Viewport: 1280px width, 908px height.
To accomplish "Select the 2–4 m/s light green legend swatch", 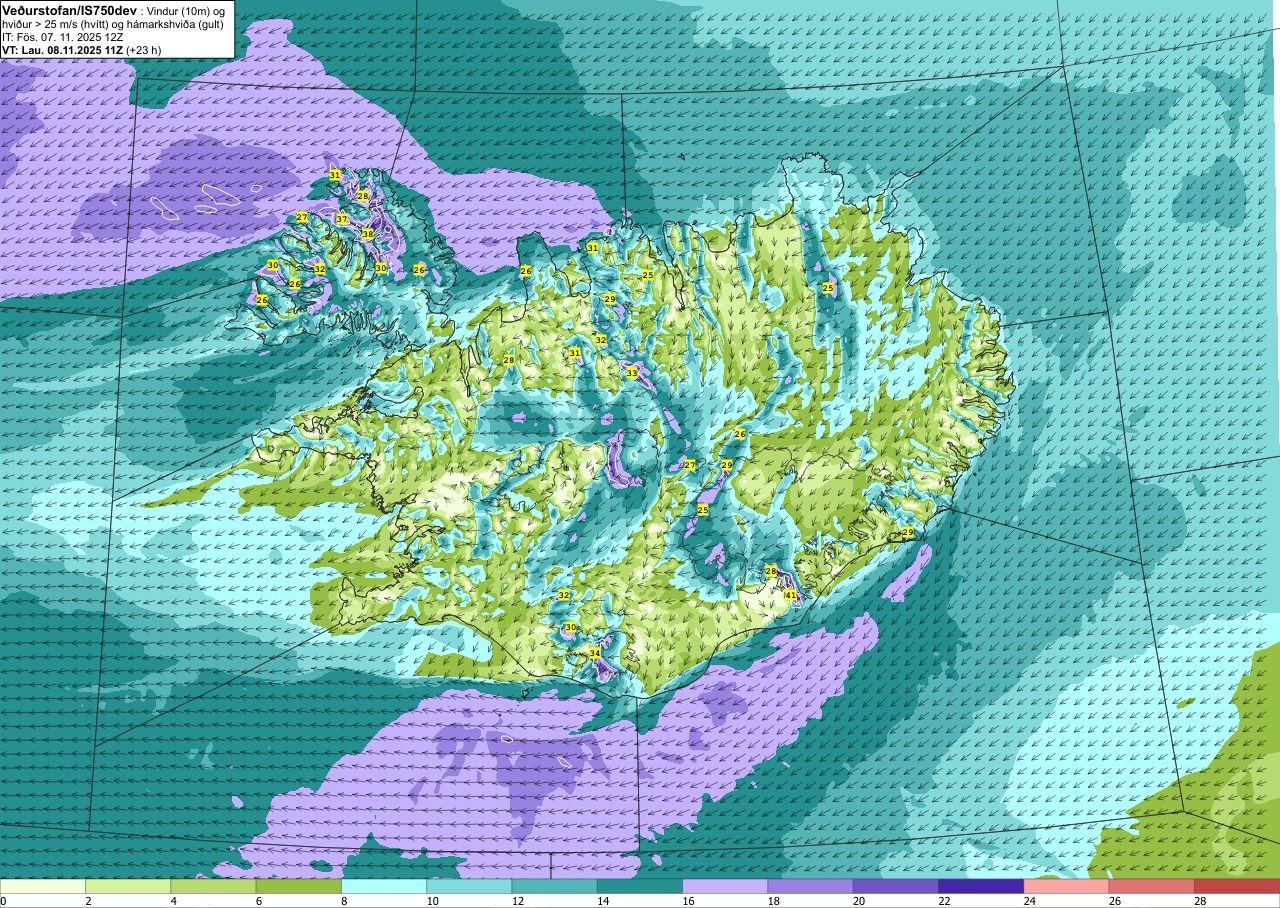I will 128,886.
